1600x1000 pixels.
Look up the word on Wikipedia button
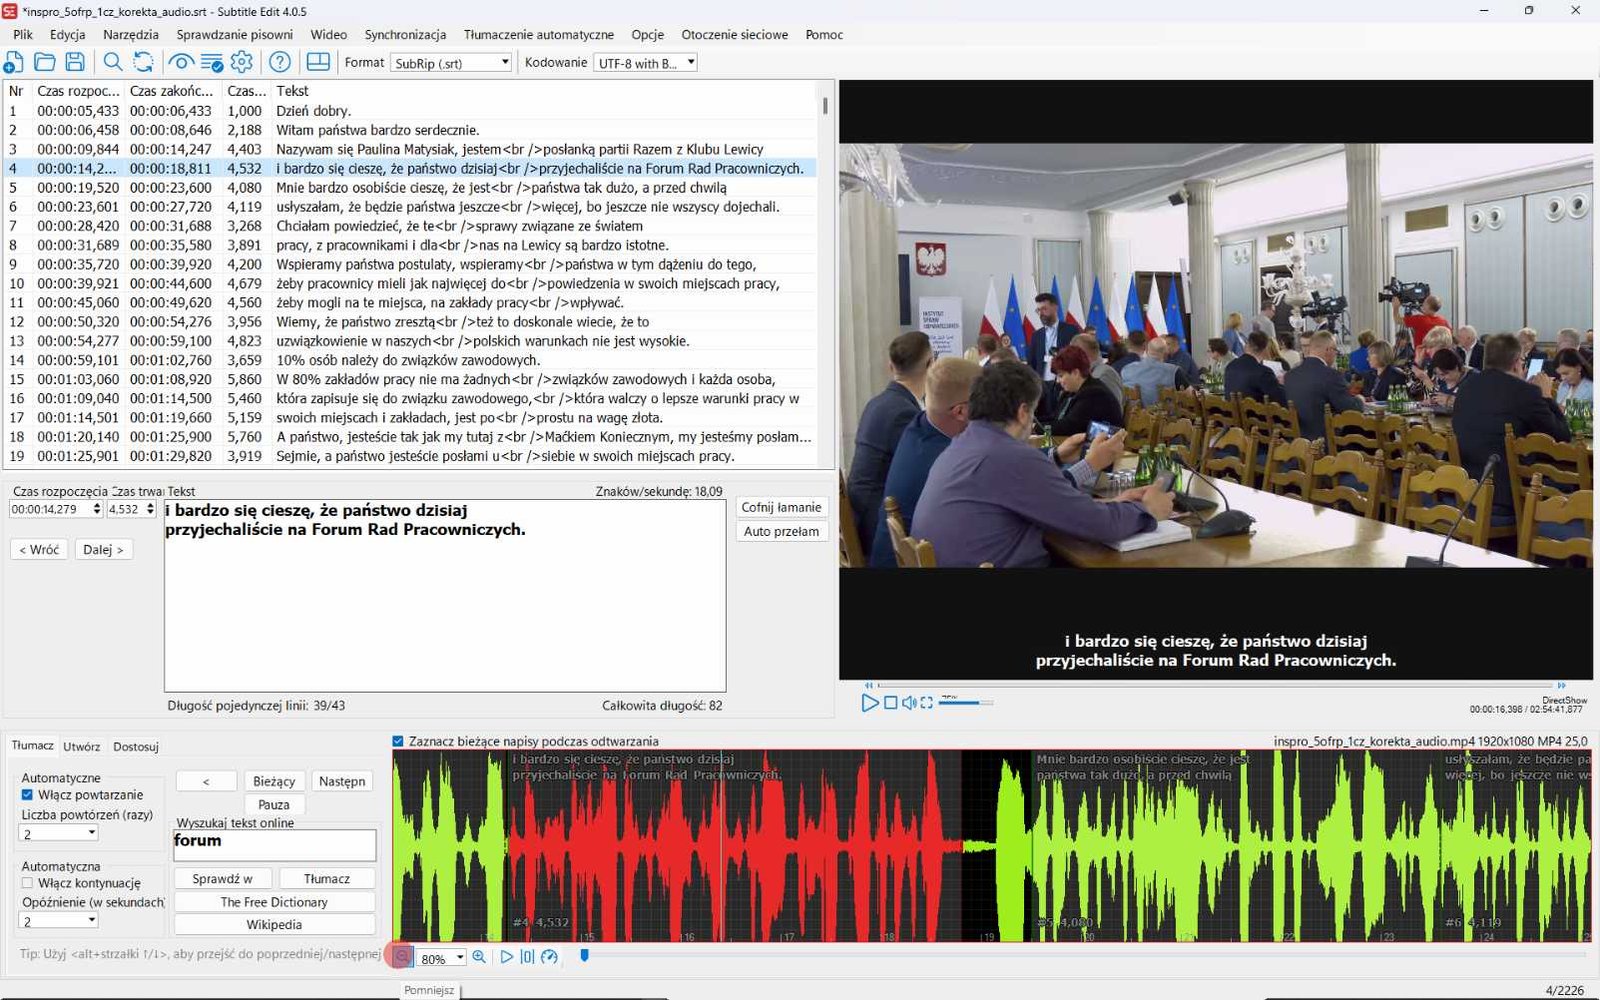point(274,925)
